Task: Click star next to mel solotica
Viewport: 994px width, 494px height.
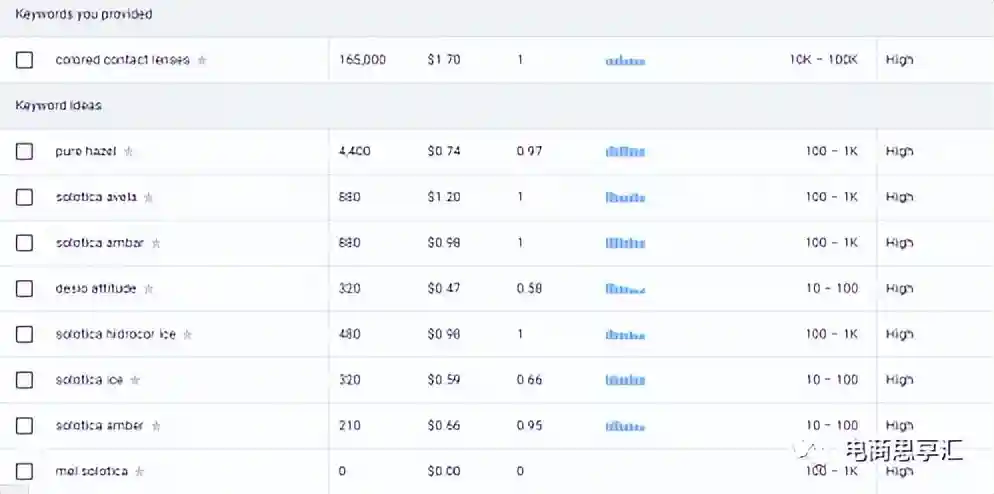Action: point(140,471)
